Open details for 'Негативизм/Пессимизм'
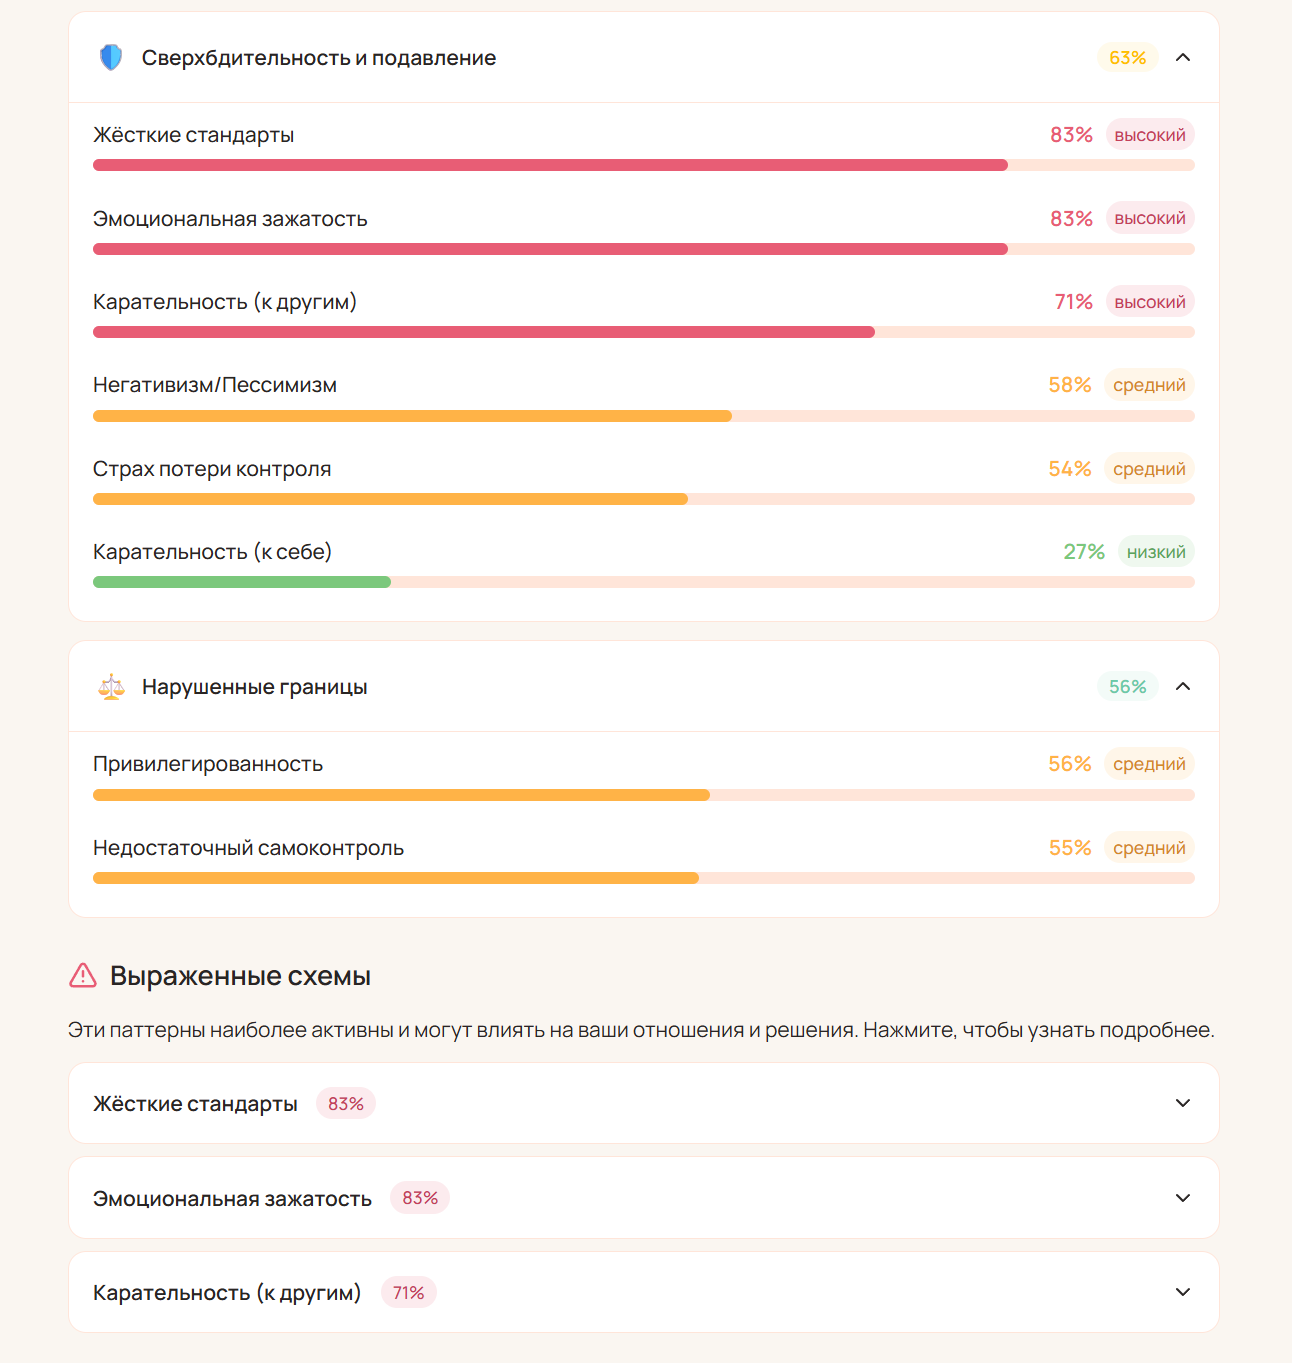The height and width of the screenshot is (1363, 1292). click(215, 385)
